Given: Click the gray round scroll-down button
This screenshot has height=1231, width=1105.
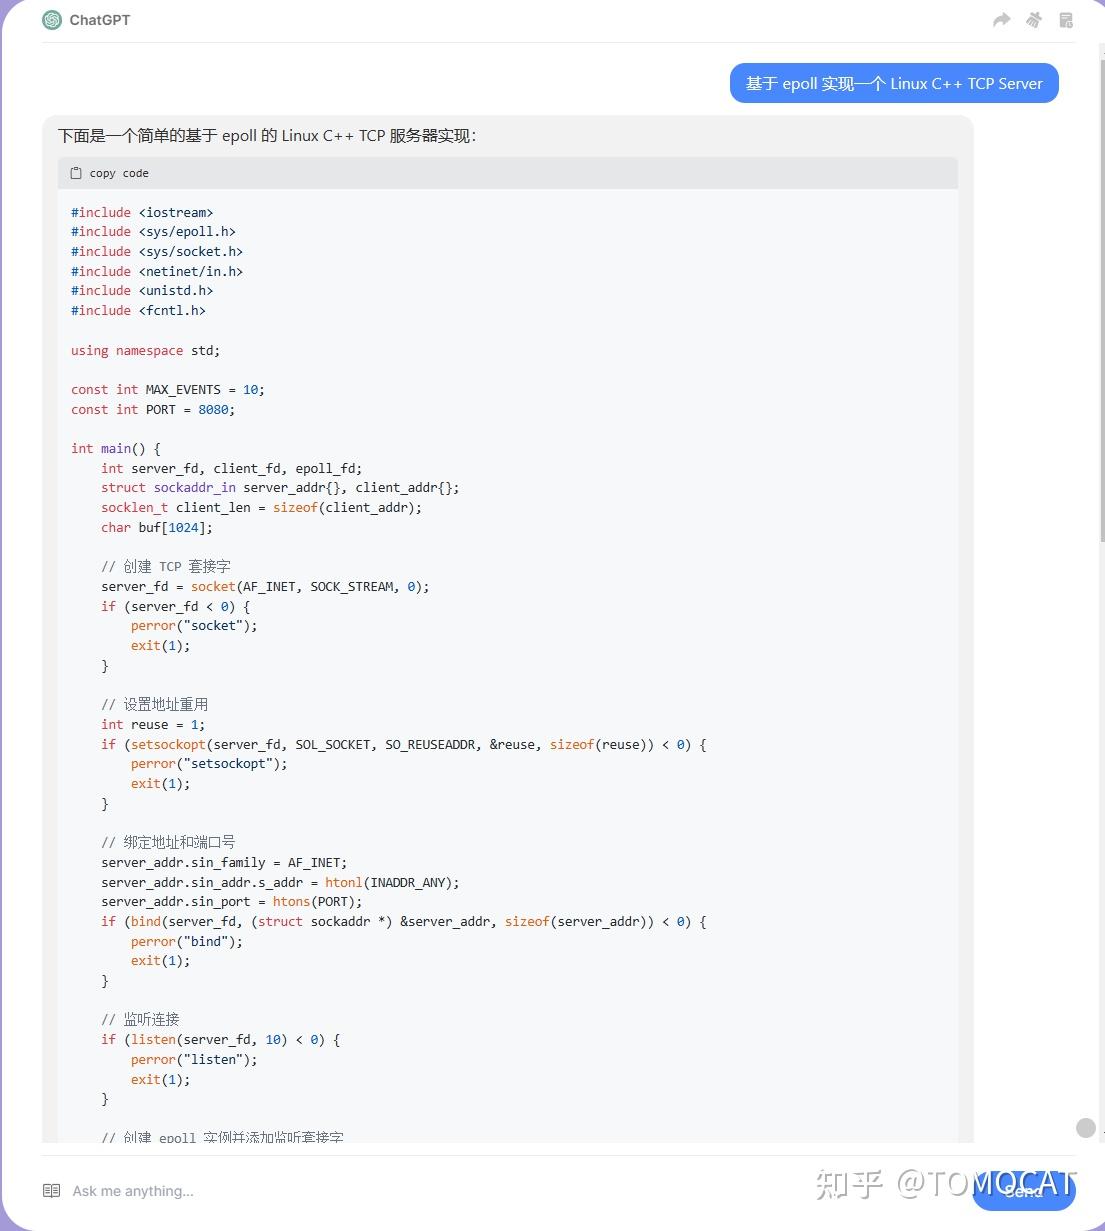Looking at the screenshot, I should (x=1085, y=1128).
